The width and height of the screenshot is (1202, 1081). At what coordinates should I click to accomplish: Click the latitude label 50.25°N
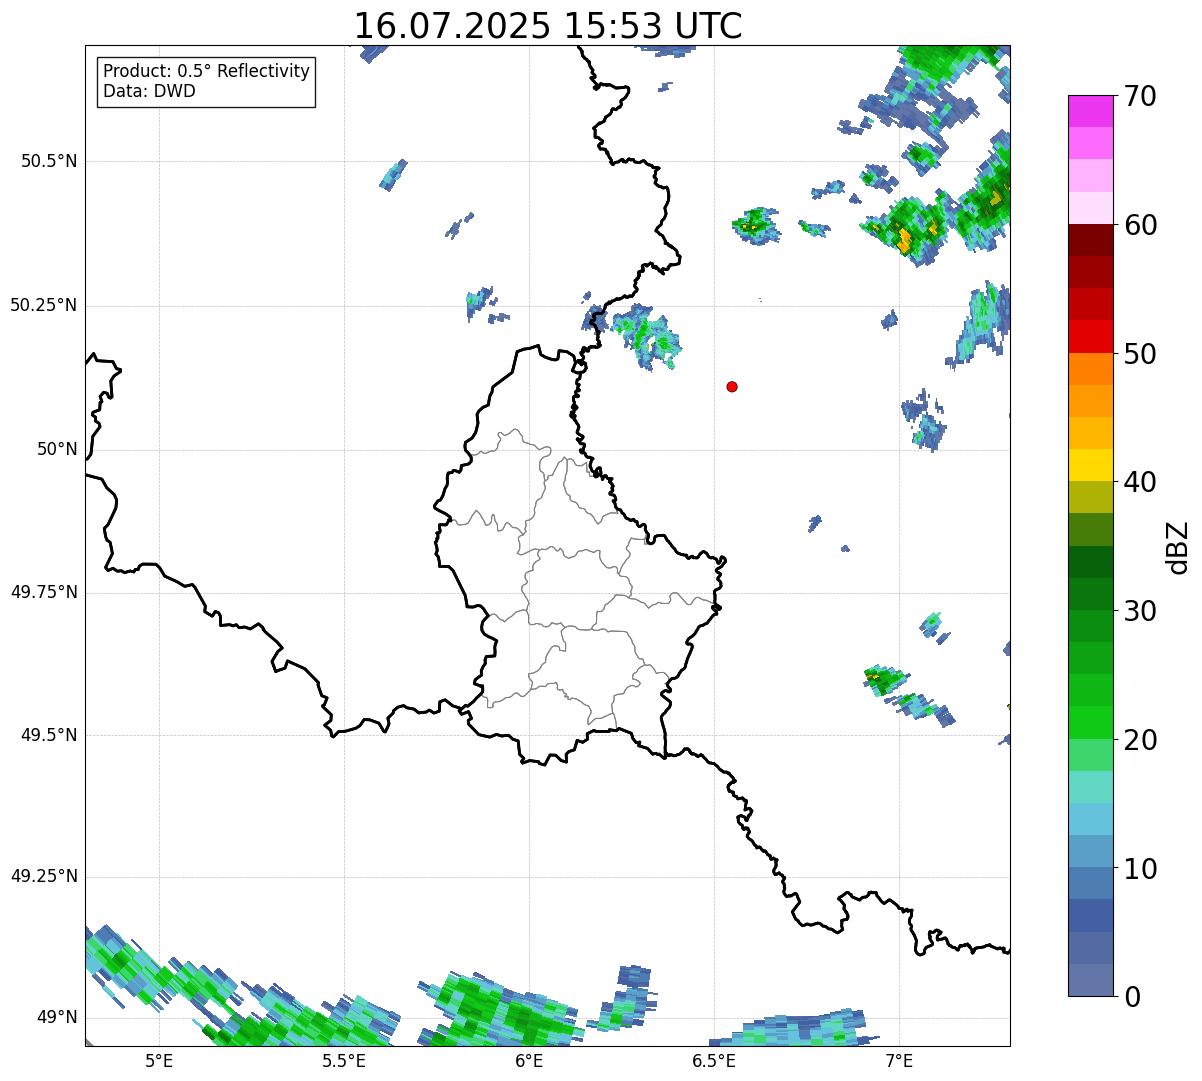point(44,305)
